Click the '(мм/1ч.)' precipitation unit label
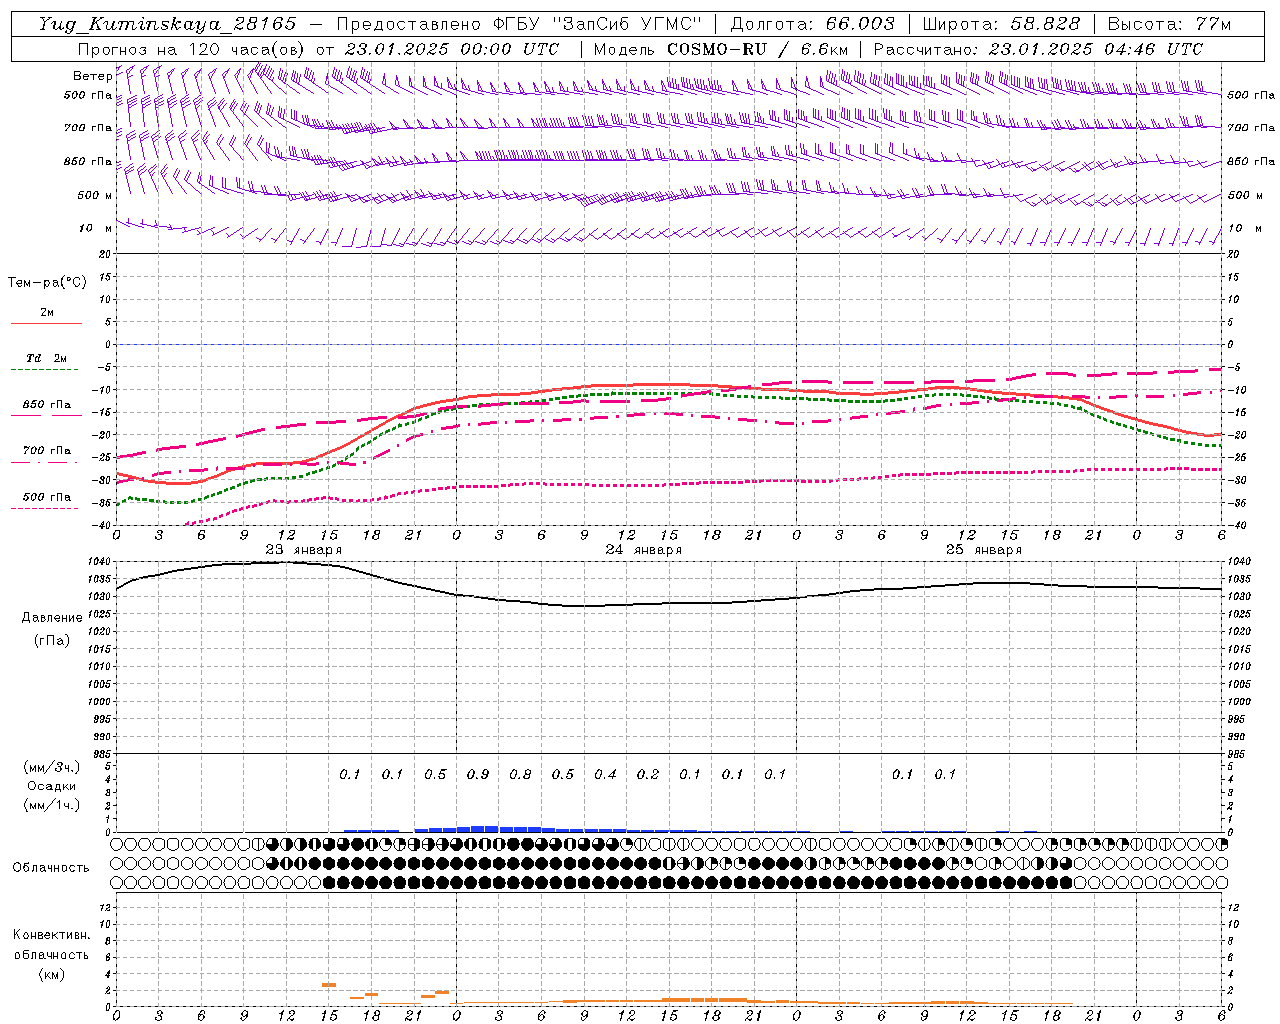 pyautogui.click(x=52, y=805)
